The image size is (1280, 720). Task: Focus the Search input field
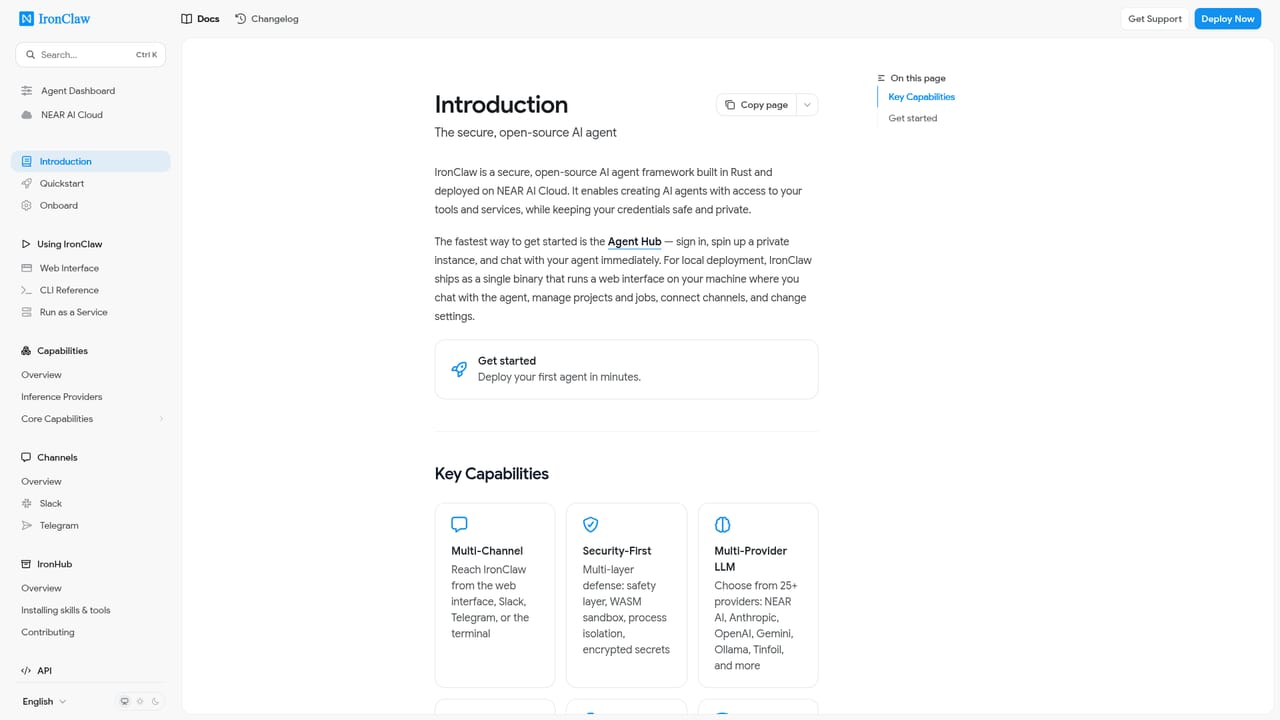point(91,55)
